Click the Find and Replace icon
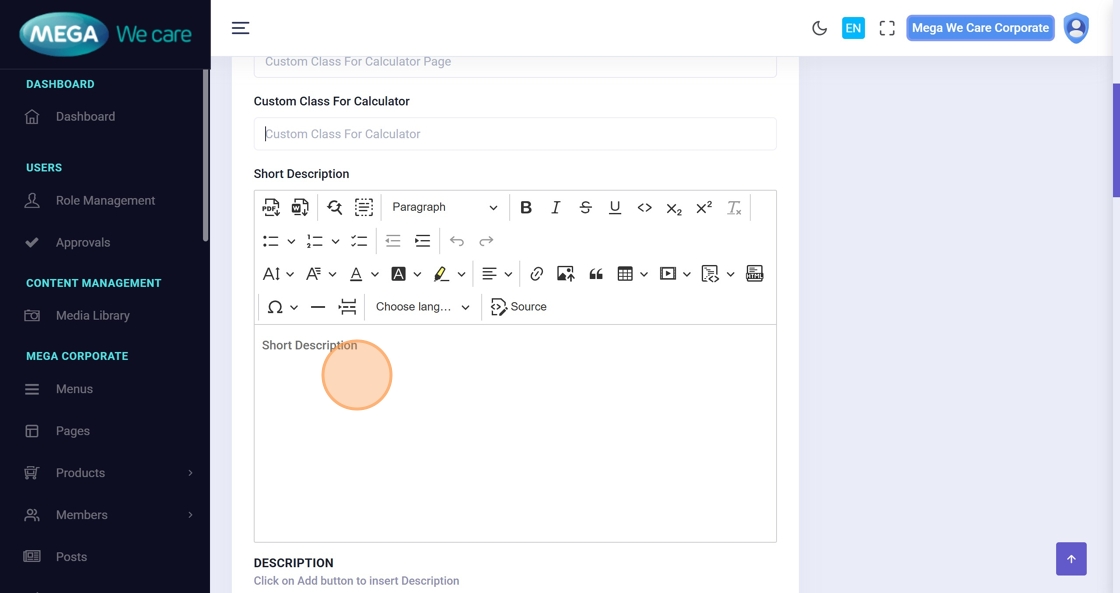The image size is (1120, 593). 334,207
